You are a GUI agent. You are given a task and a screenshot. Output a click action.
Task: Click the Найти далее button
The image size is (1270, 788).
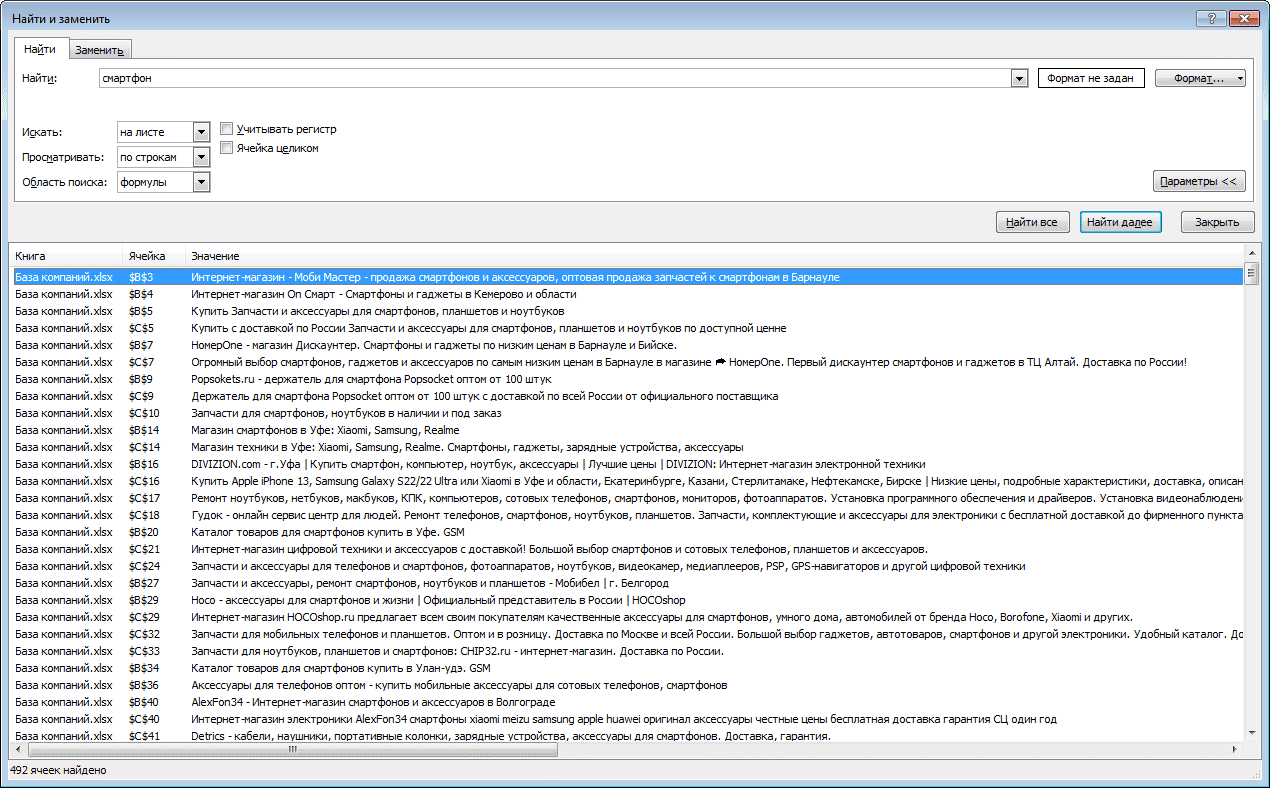click(1120, 222)
